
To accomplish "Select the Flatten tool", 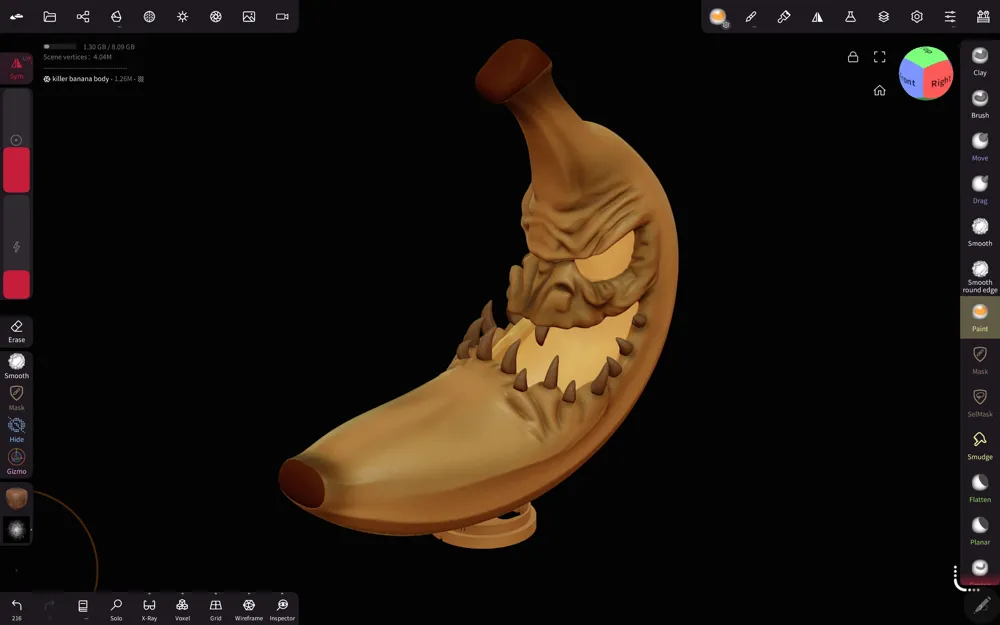I will [x=980, y=488].
